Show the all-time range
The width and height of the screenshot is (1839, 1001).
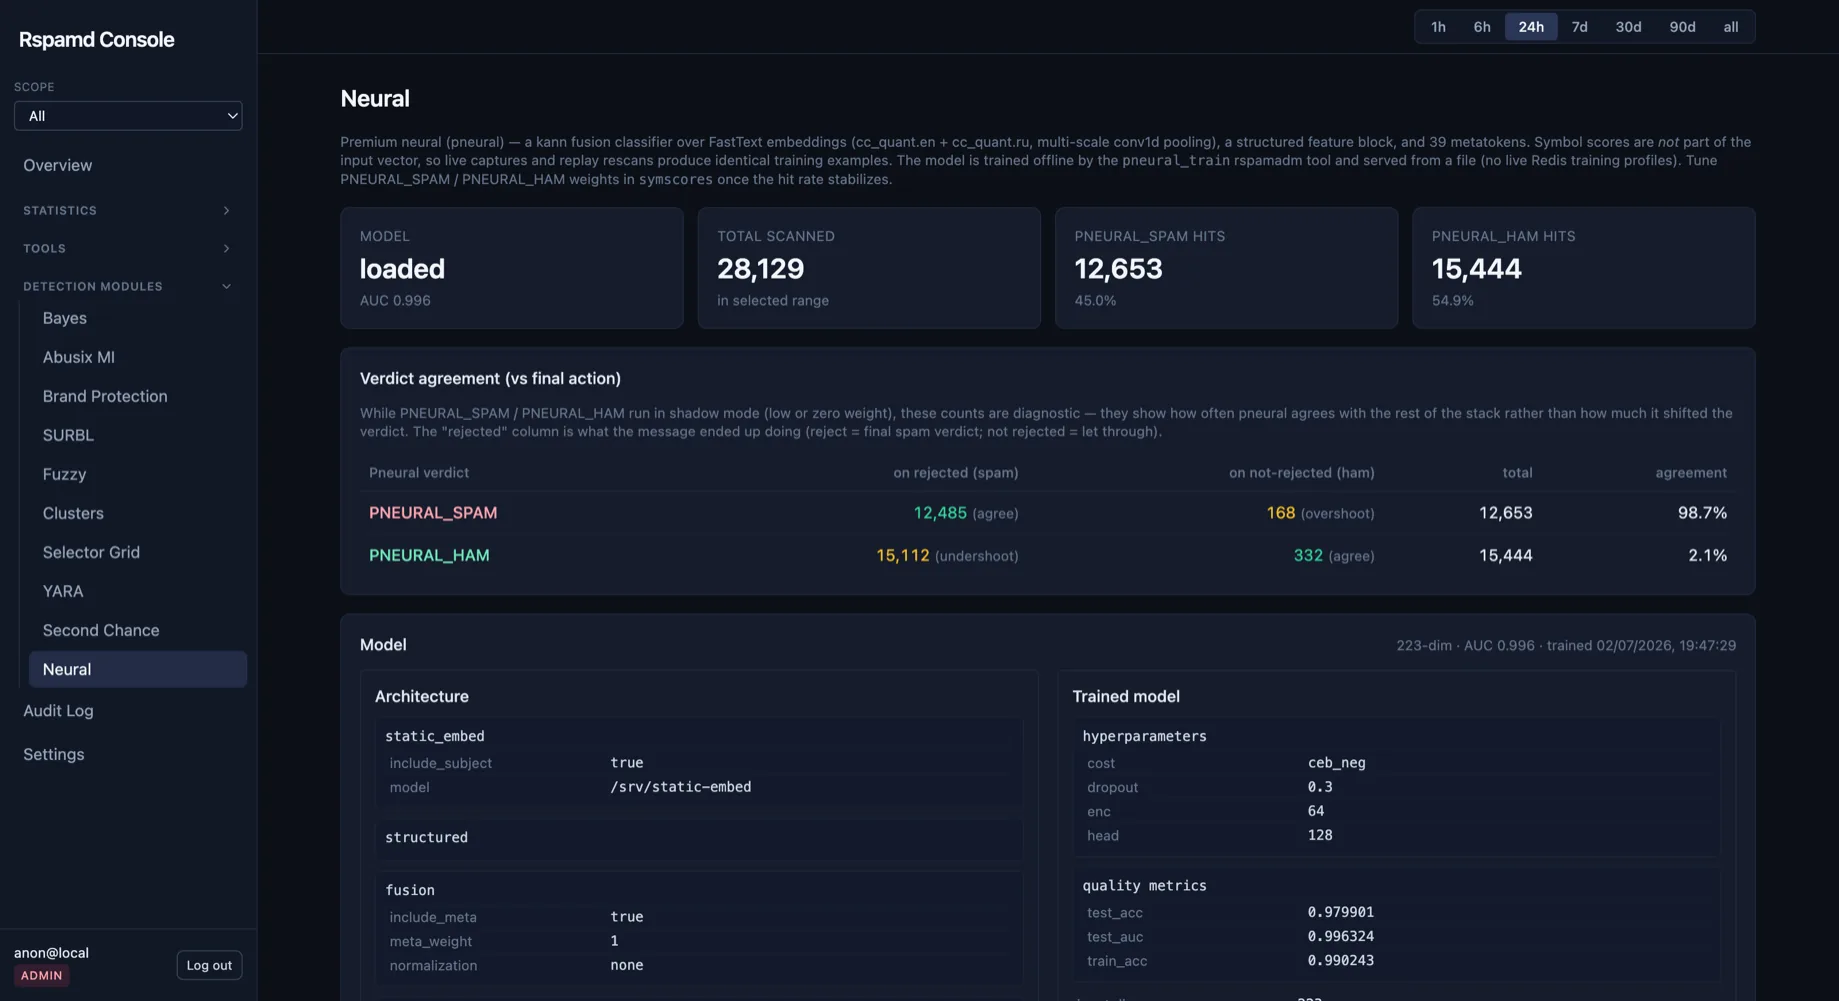coord(1730,27)
